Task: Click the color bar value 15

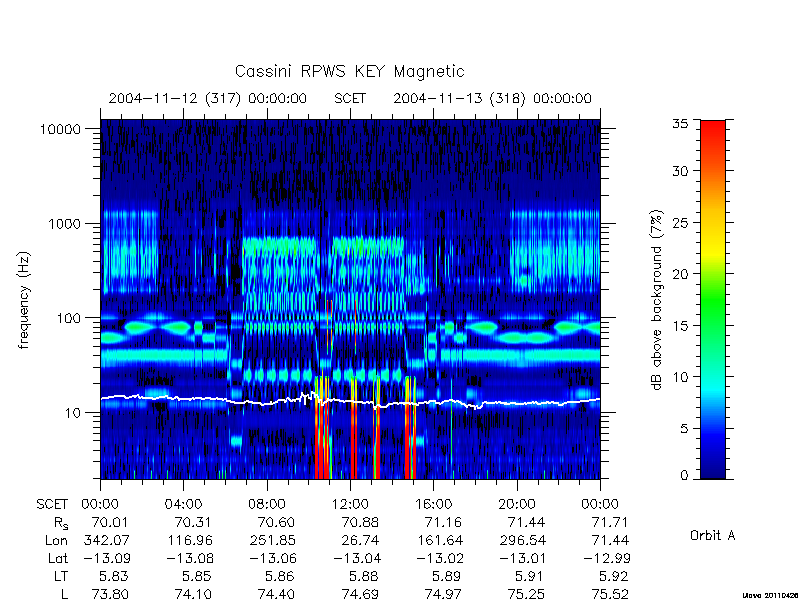Action: click(x=680, y=326)
